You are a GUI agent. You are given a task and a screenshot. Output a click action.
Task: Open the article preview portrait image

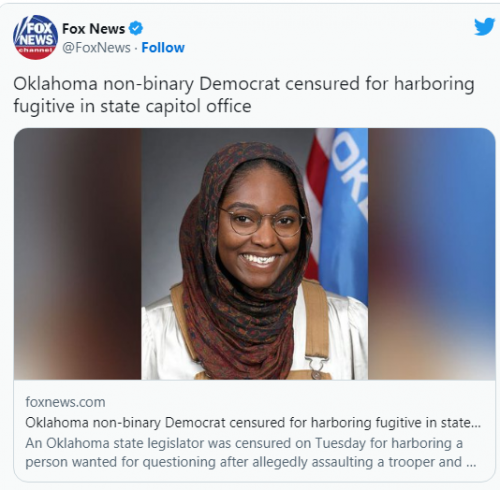coord(254,254)
